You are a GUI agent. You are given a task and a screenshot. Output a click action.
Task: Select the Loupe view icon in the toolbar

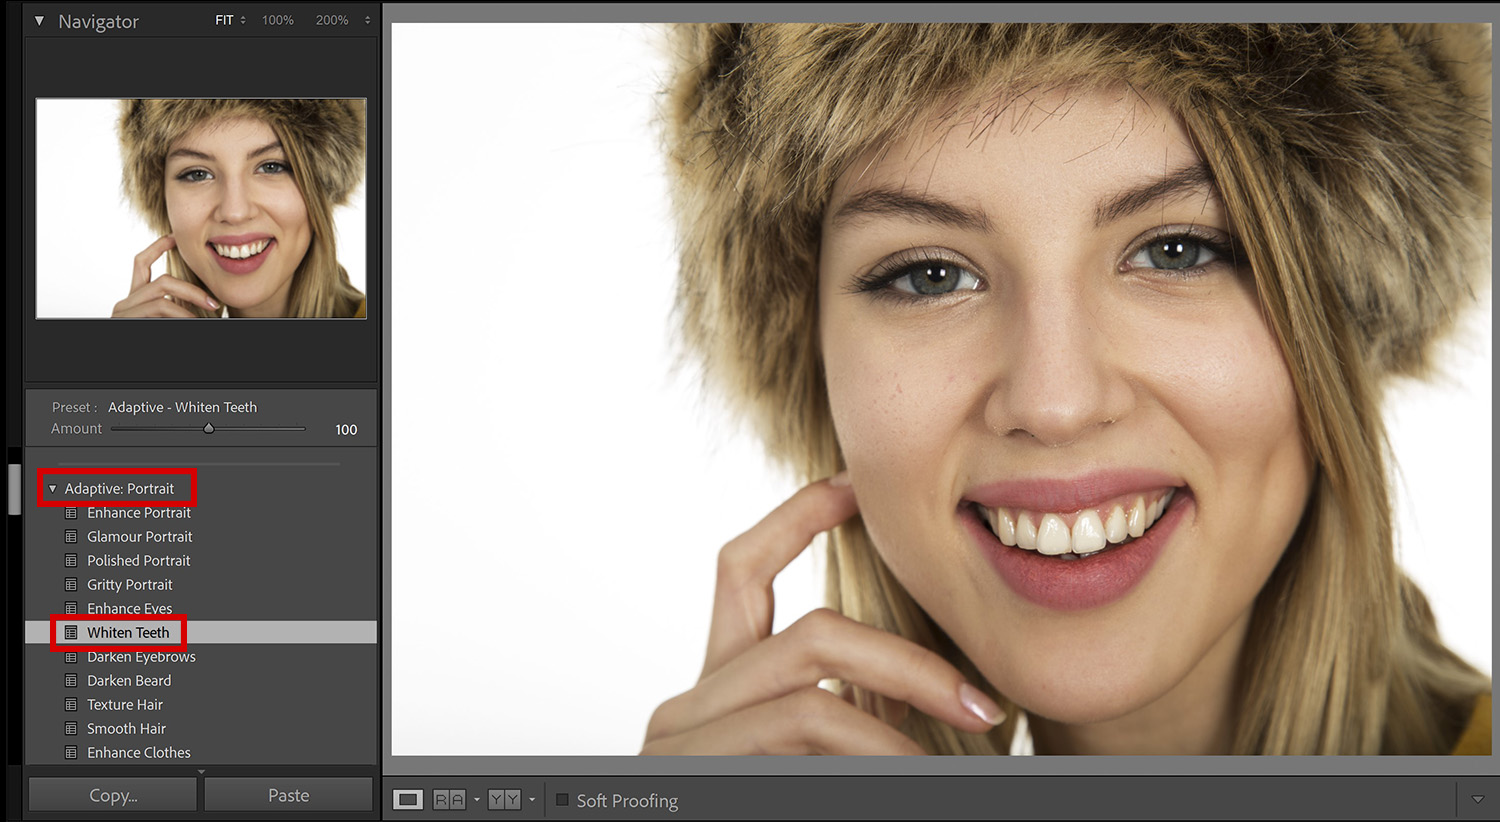tap(407, 799)
